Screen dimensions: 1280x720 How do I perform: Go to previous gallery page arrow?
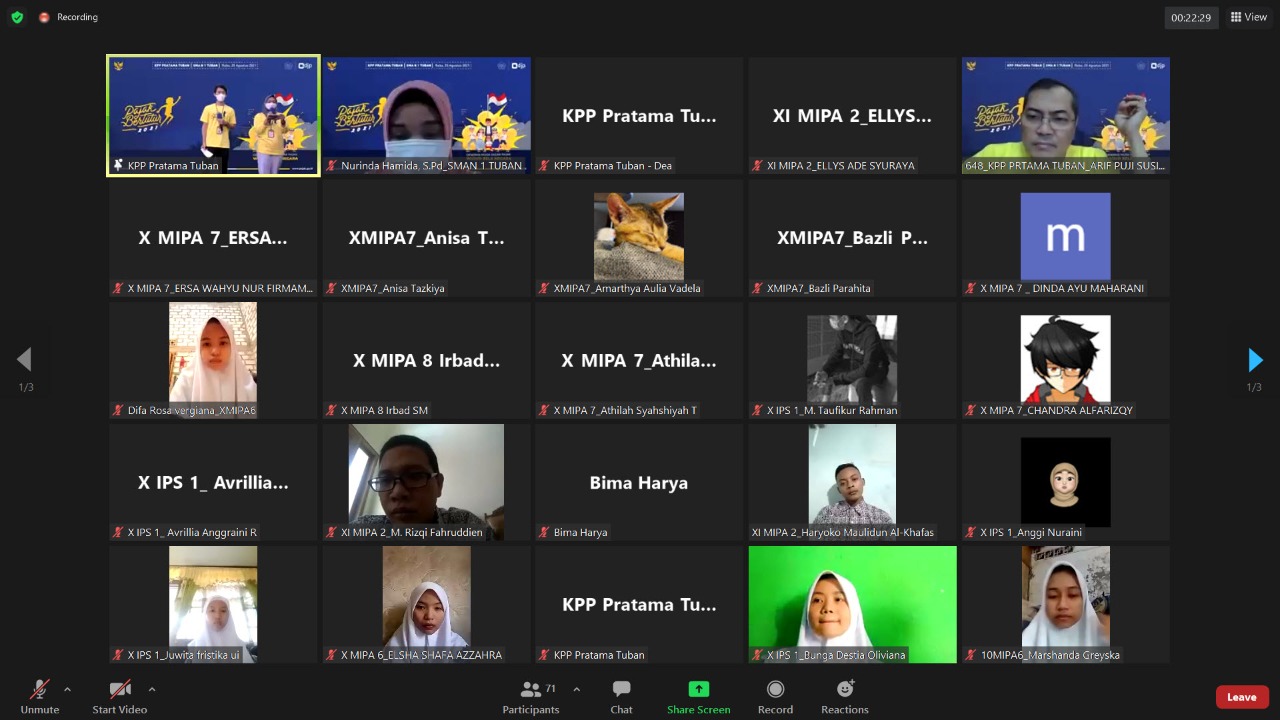coord(24,360)
